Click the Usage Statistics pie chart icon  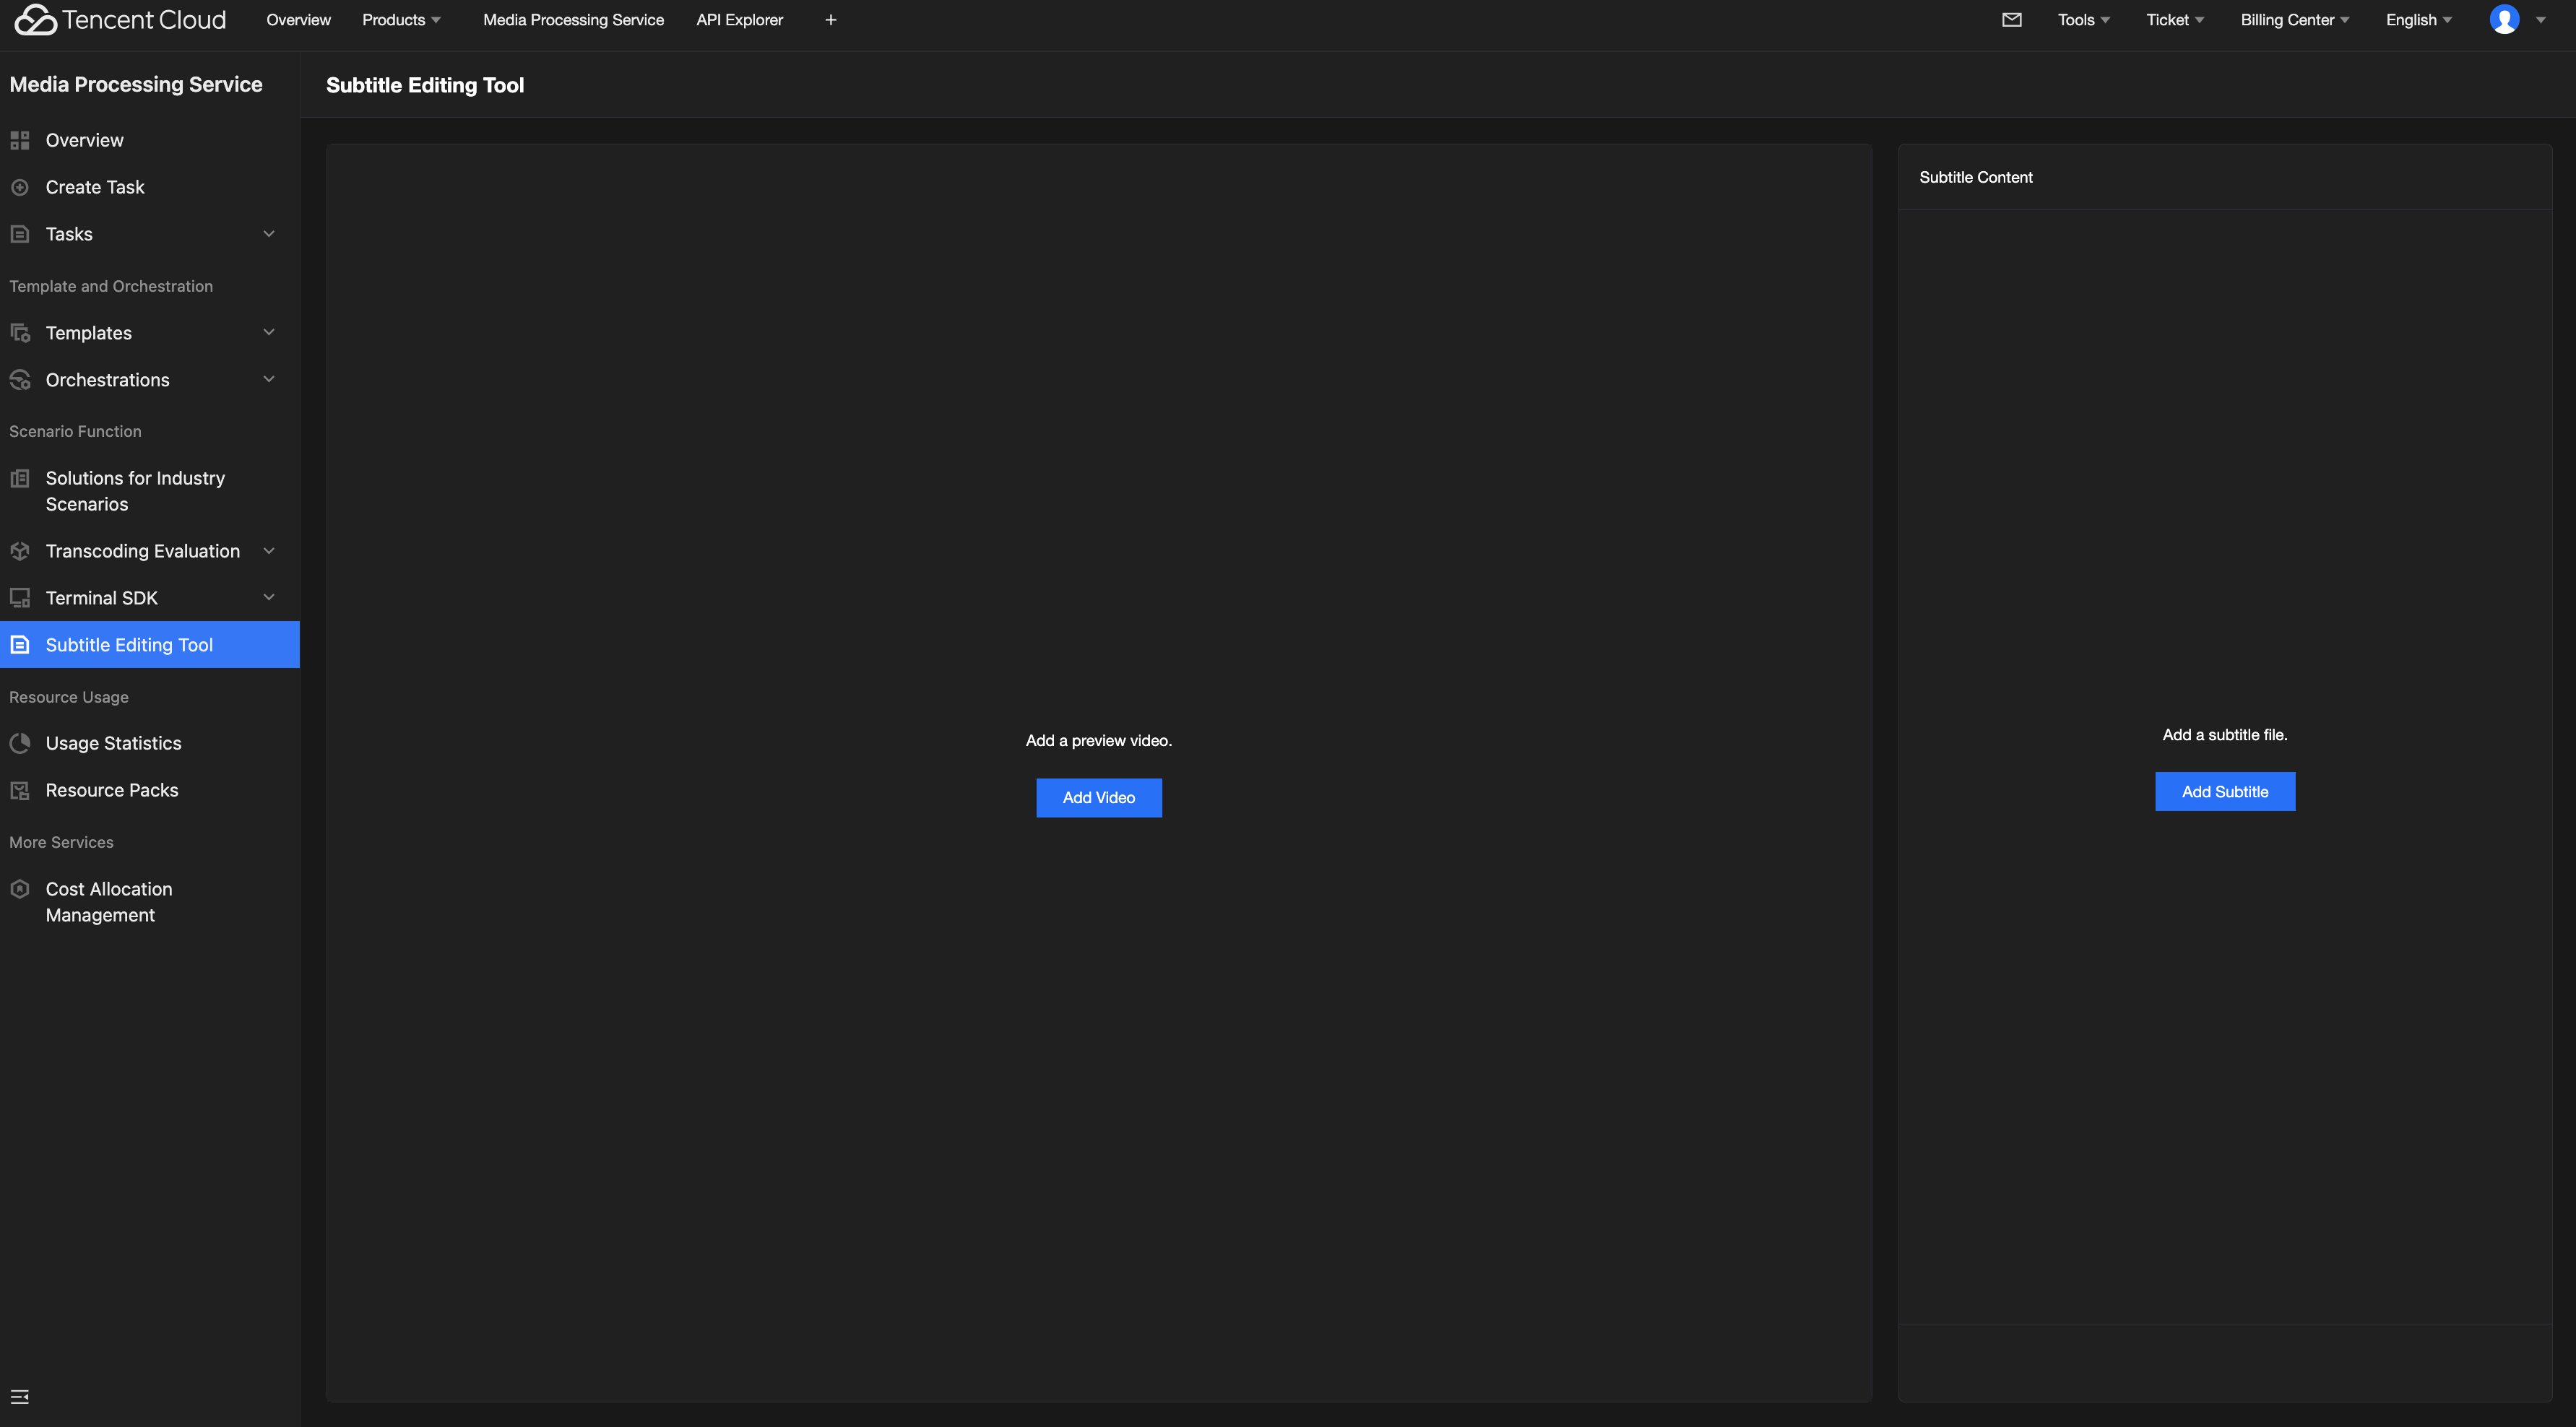[x=20, y=743]
